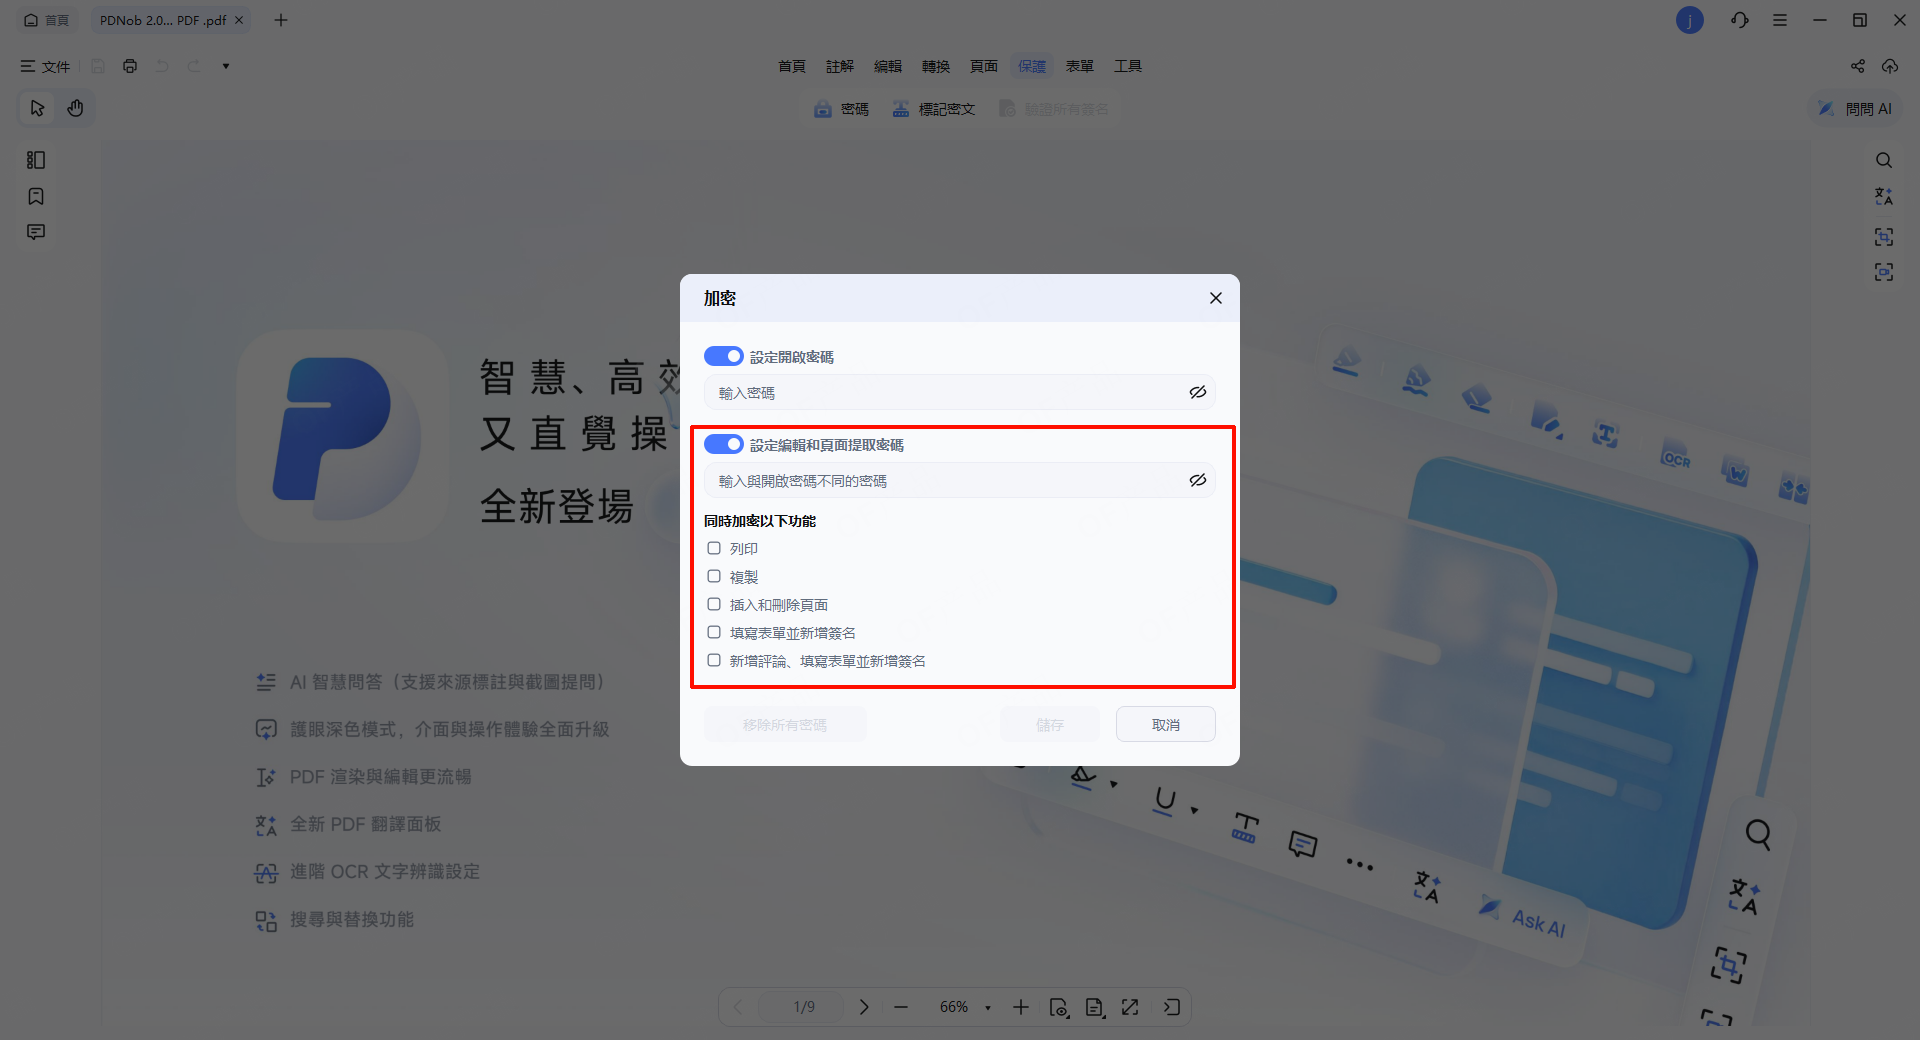Switch to the 註解 ribbon tab

840,66
